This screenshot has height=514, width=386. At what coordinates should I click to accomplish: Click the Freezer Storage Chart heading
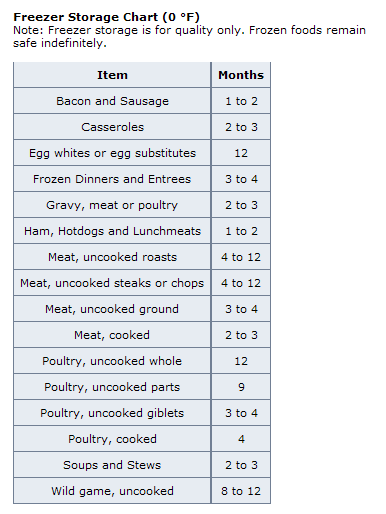point(106,17)
